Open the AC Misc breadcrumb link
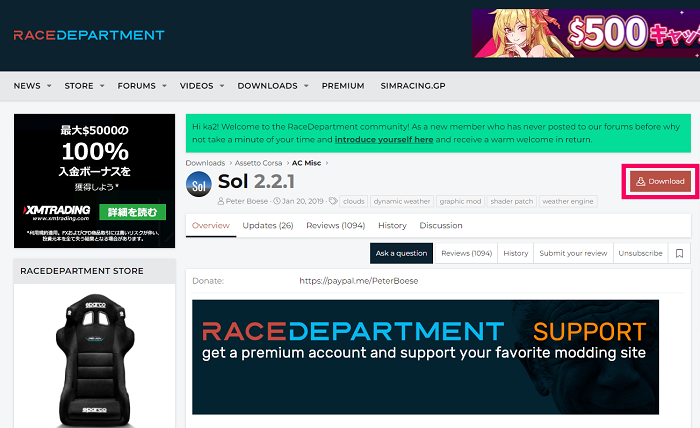700x428 pixels. pos(306,163)
